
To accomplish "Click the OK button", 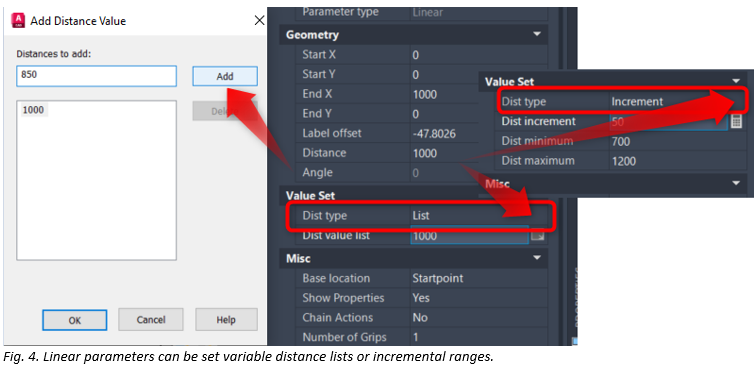I will (75, 320).
